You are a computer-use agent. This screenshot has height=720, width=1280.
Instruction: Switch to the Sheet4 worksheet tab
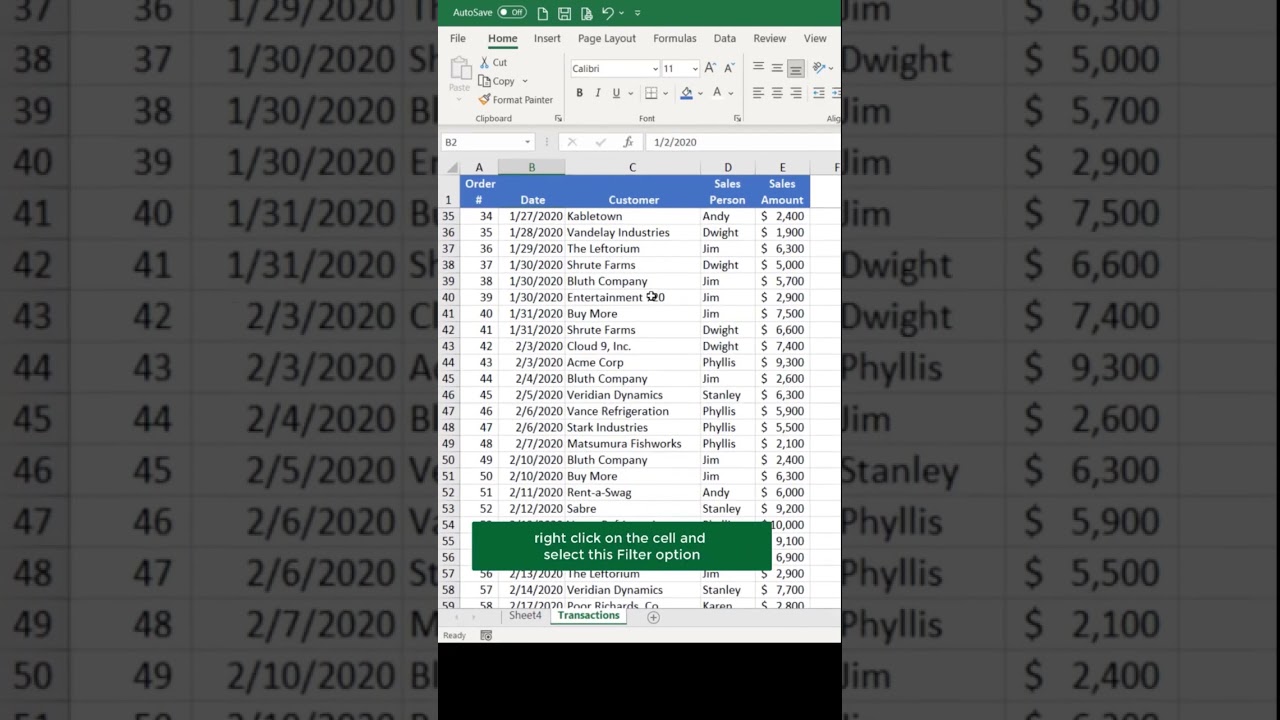coord(525,616)
